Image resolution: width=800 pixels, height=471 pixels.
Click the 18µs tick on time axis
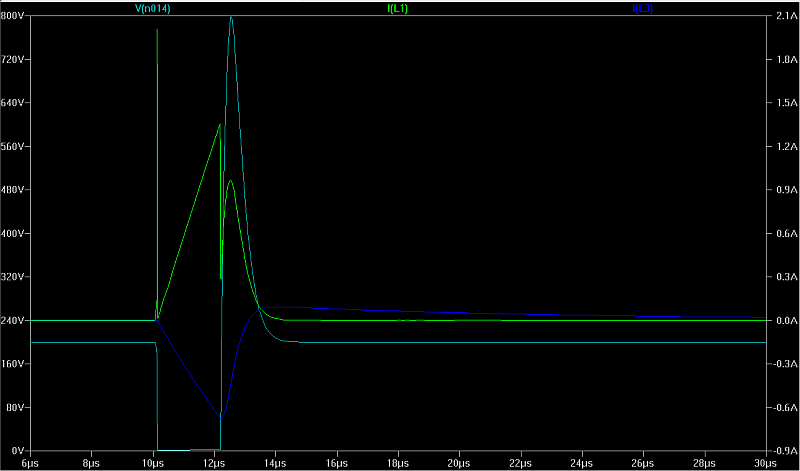click(x=397, y=463)
